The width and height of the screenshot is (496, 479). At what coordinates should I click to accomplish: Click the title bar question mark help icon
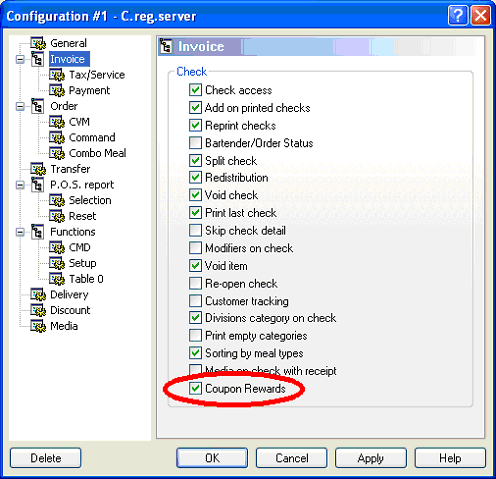tap(458, 16)
